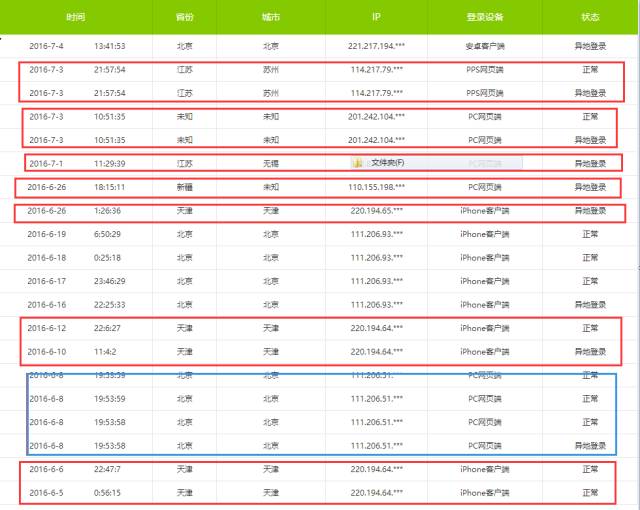640x510 pixels.
Task: Select the date cell 2016-6-16
Action: [x=47, y=305]
